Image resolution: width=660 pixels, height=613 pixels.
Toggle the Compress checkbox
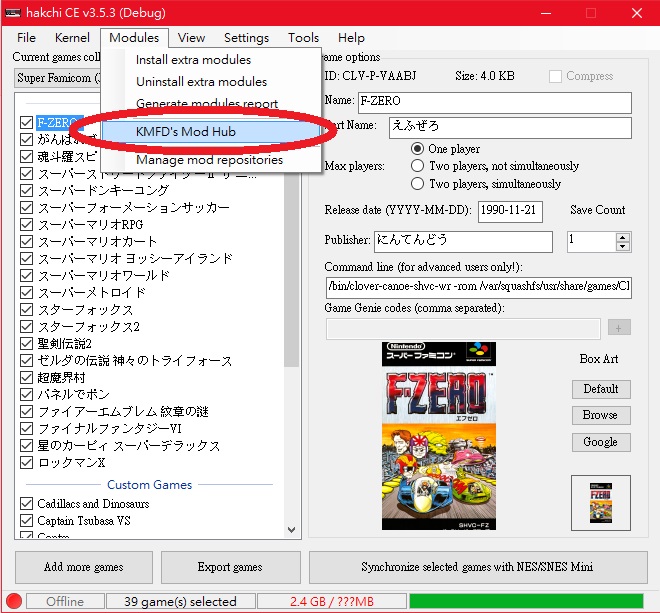tap(555, 76)
